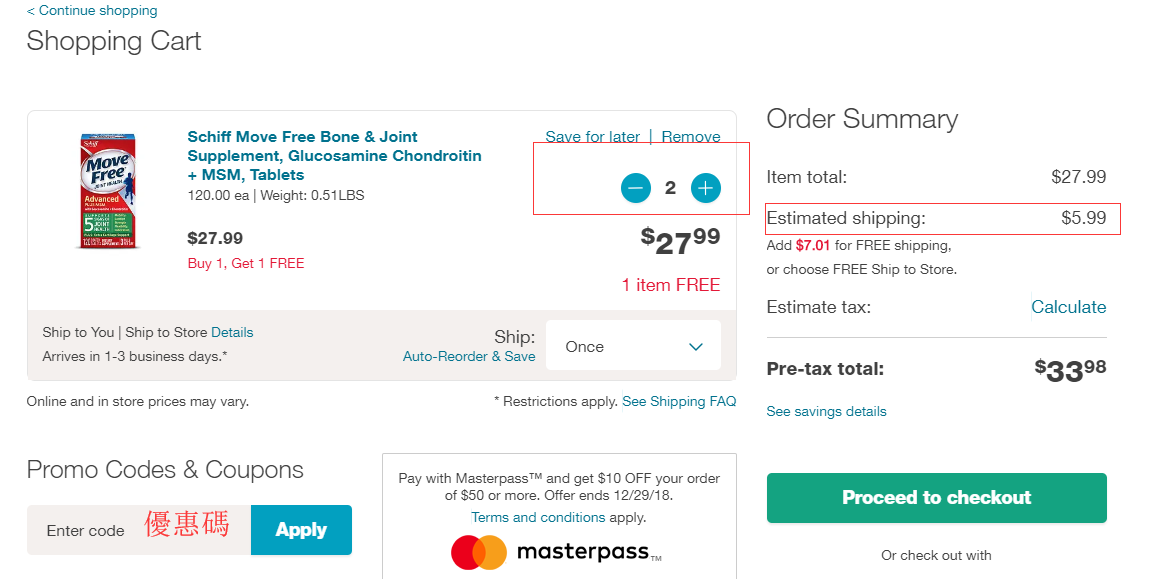This screenshot has height=579, width=1155.
Task: Click the Continue shopping link
Action: [x=92, y=10]
